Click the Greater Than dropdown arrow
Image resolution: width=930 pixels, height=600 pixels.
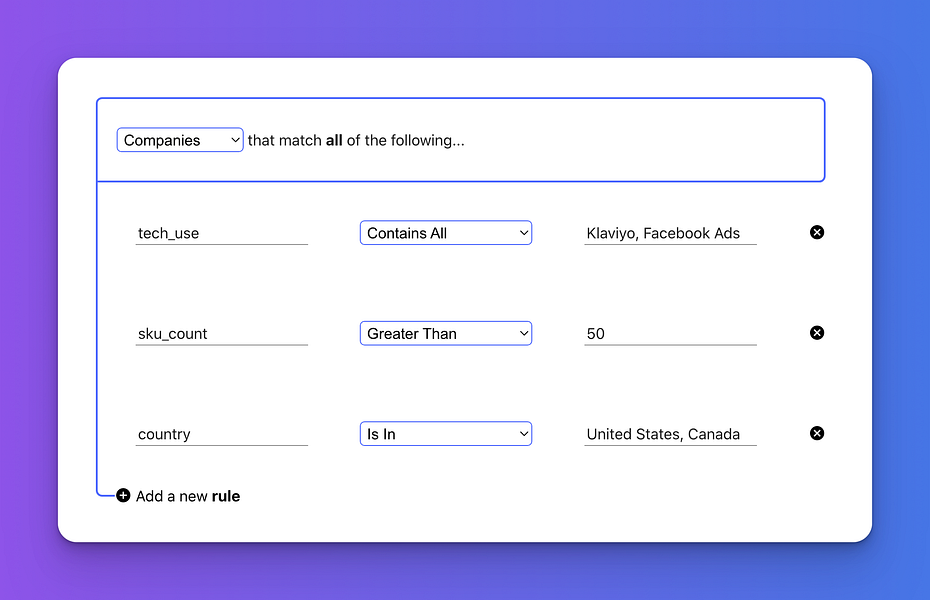coord(524,333)
